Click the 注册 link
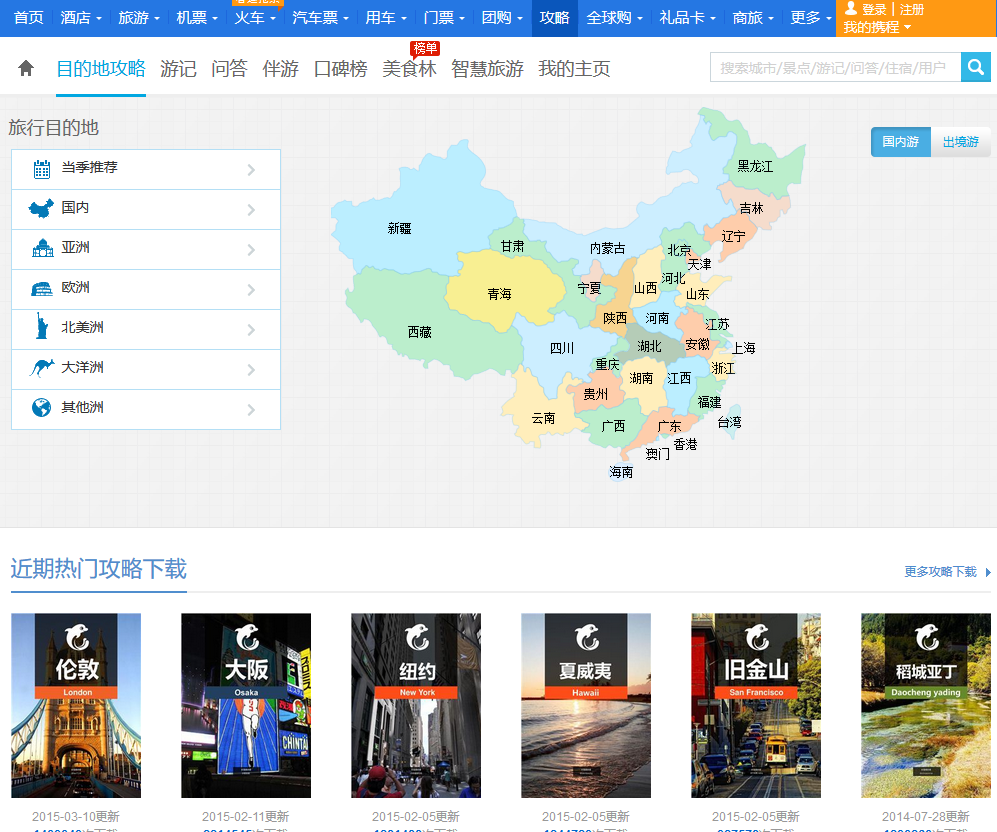 (912, 10)
